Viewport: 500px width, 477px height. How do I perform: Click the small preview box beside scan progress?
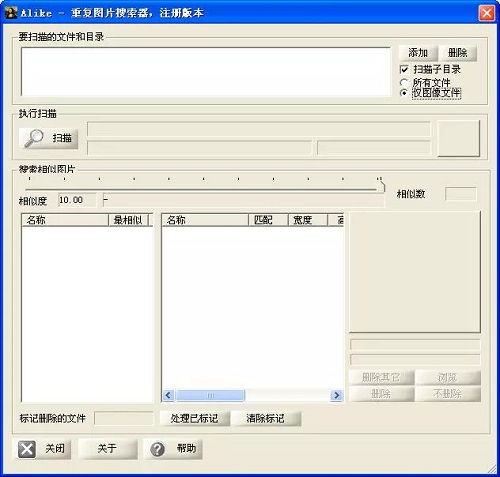pyautogui.click(x=459, y=138)
